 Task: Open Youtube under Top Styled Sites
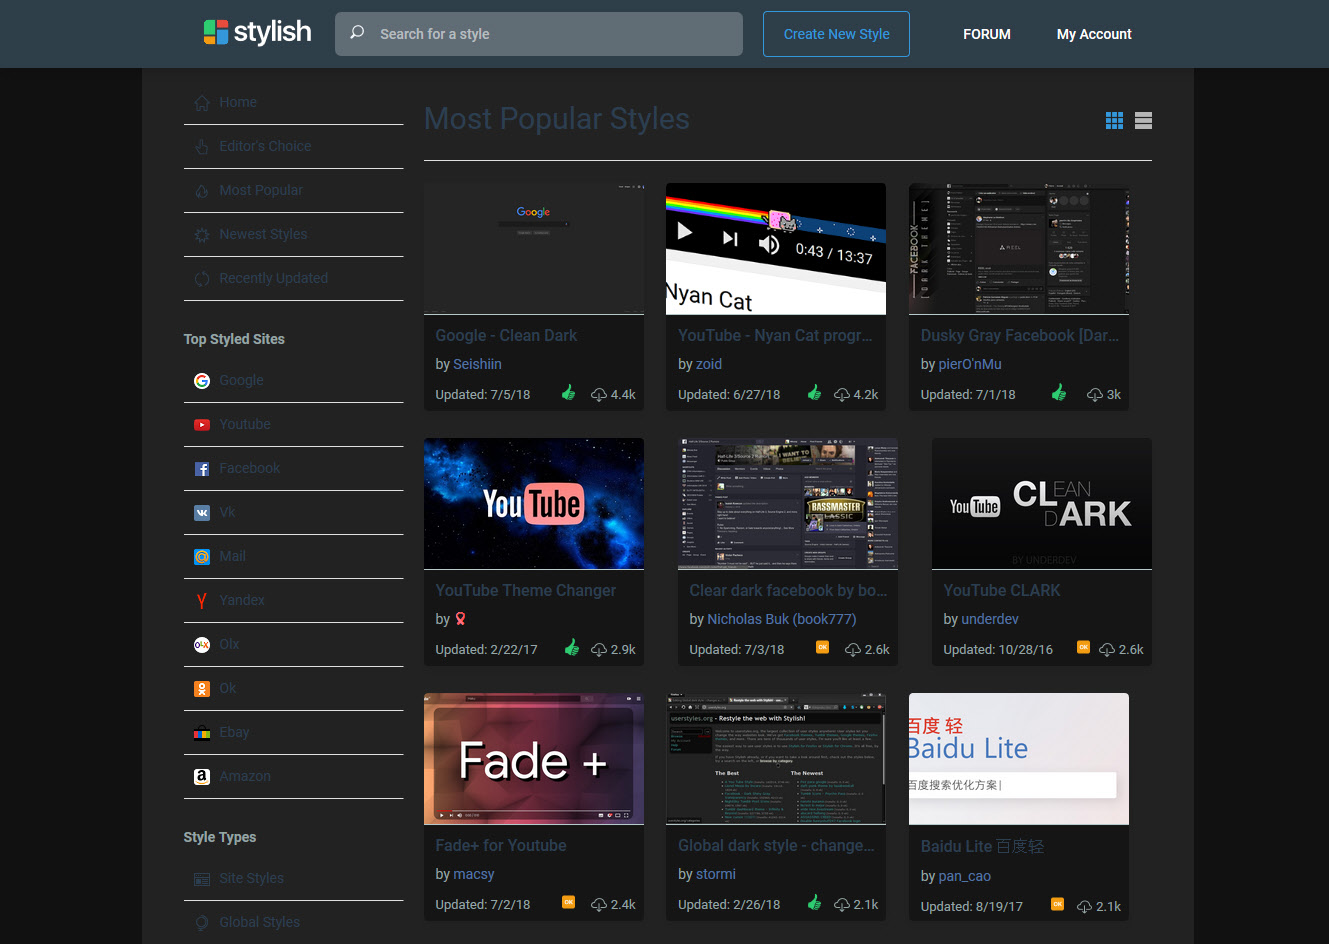[245, 424]
